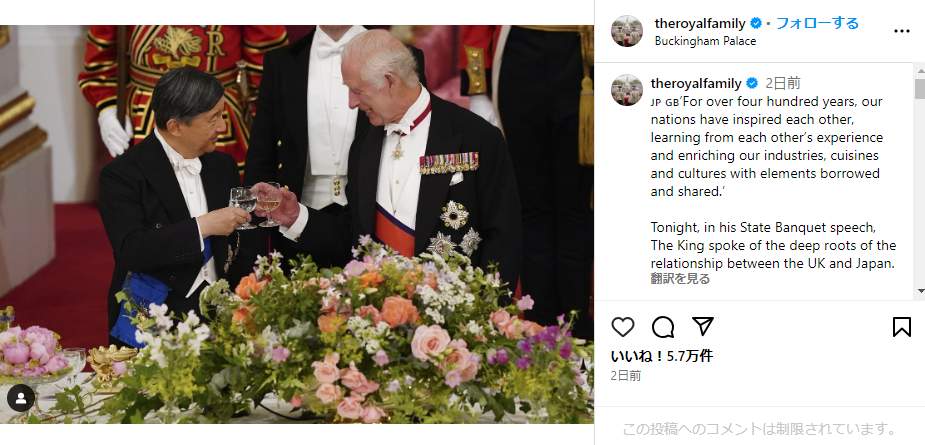Click the scrollbar down arrow in caption panel
The height and width of the screenshot is (445, 925).
920,290
